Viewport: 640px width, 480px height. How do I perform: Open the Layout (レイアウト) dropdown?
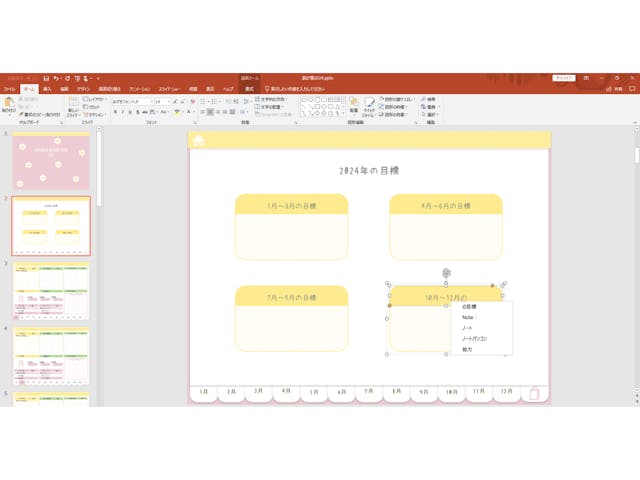(x=96, y=99)
